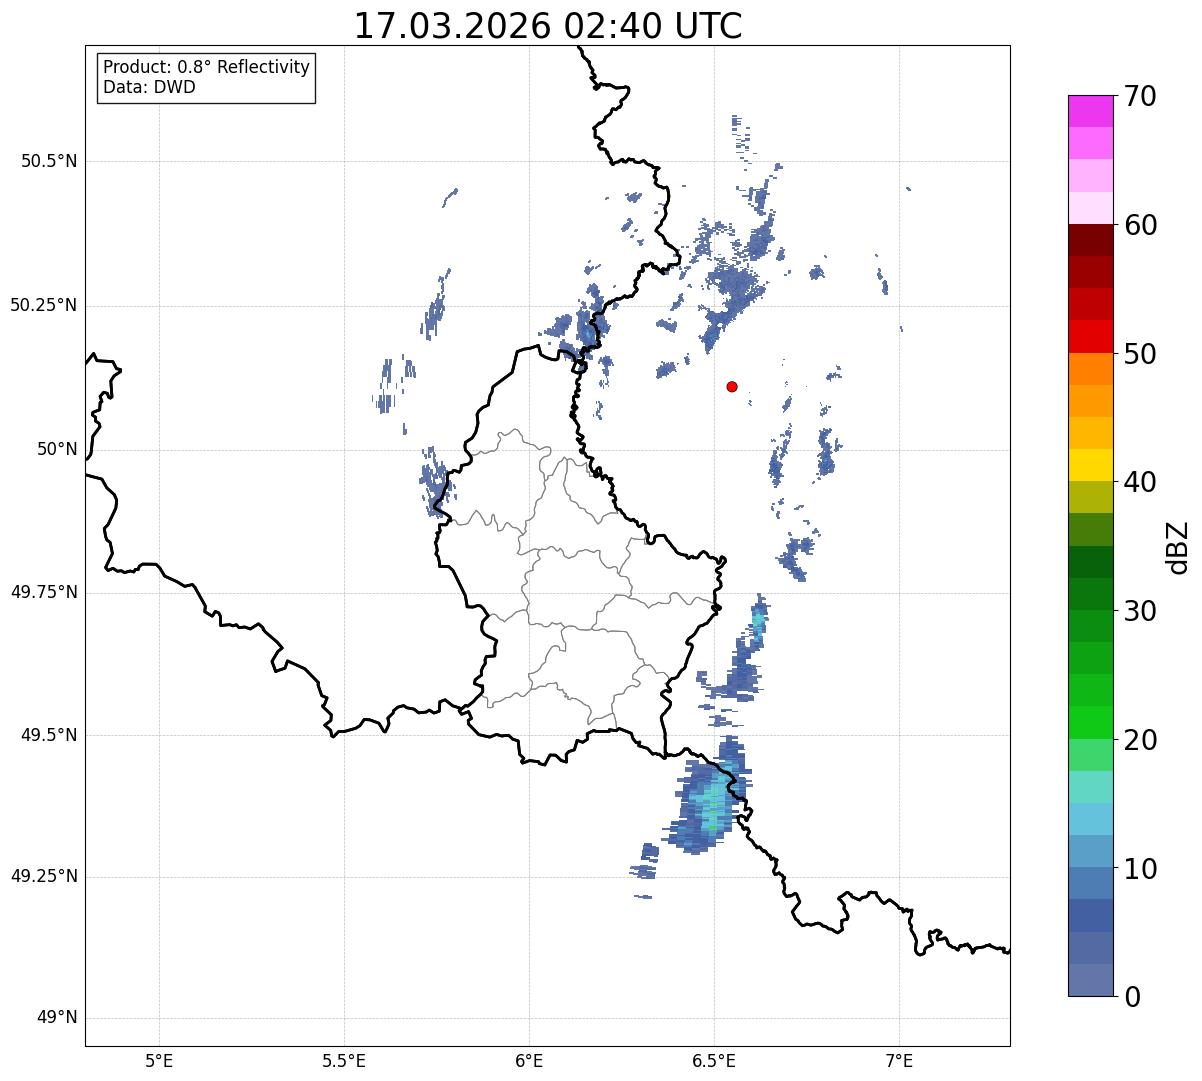This screenshot has height=1081, width=1202.
Task: Click the magenta top colorbar swatch
Action: 1091,111
